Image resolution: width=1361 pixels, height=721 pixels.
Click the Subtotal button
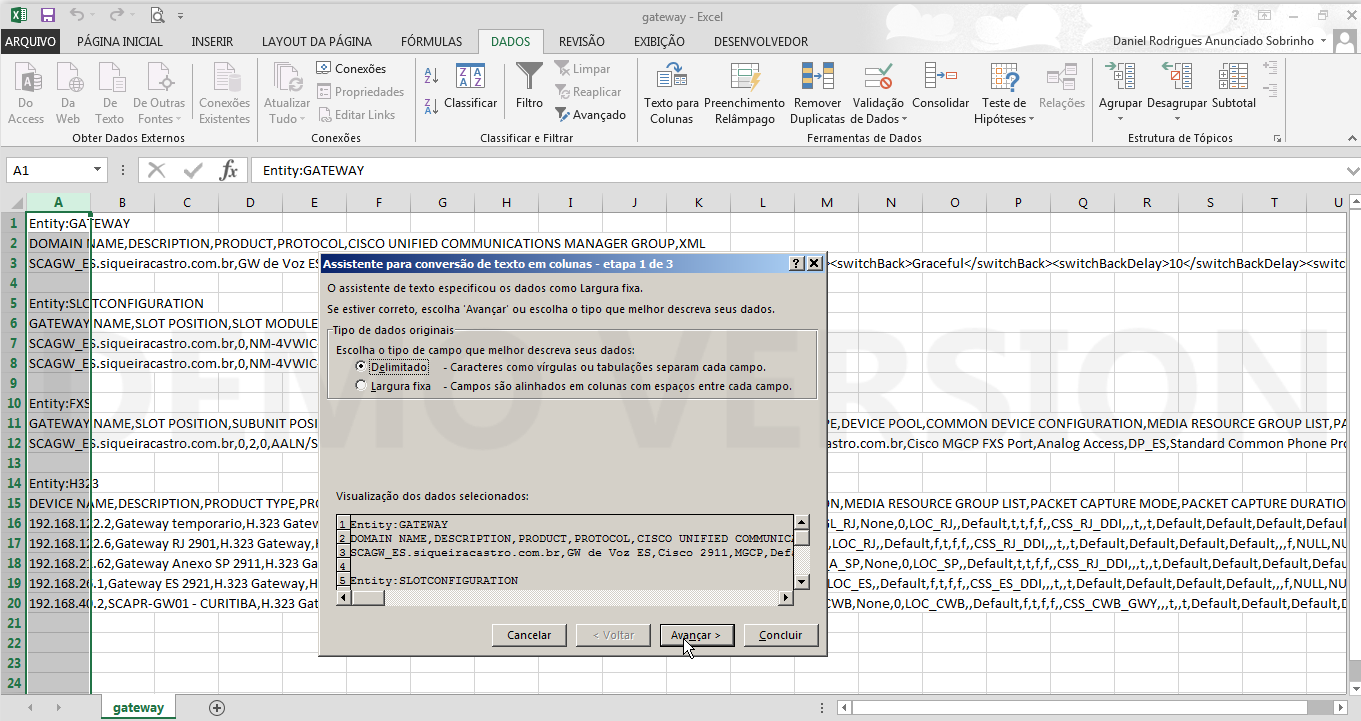[x=1234, y=87]
